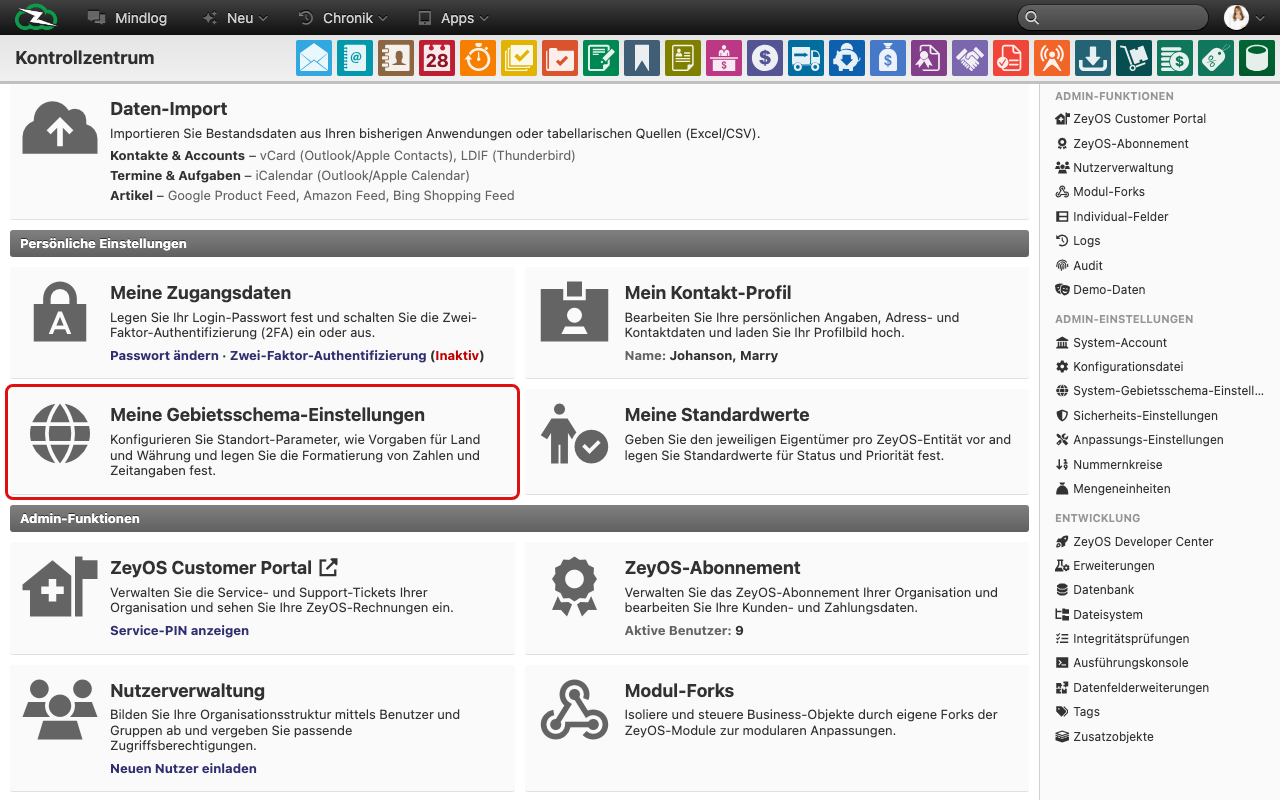Open the red document checklist icon
The width and height of the screenshot is (1280, 800).
coord(1011,58)
